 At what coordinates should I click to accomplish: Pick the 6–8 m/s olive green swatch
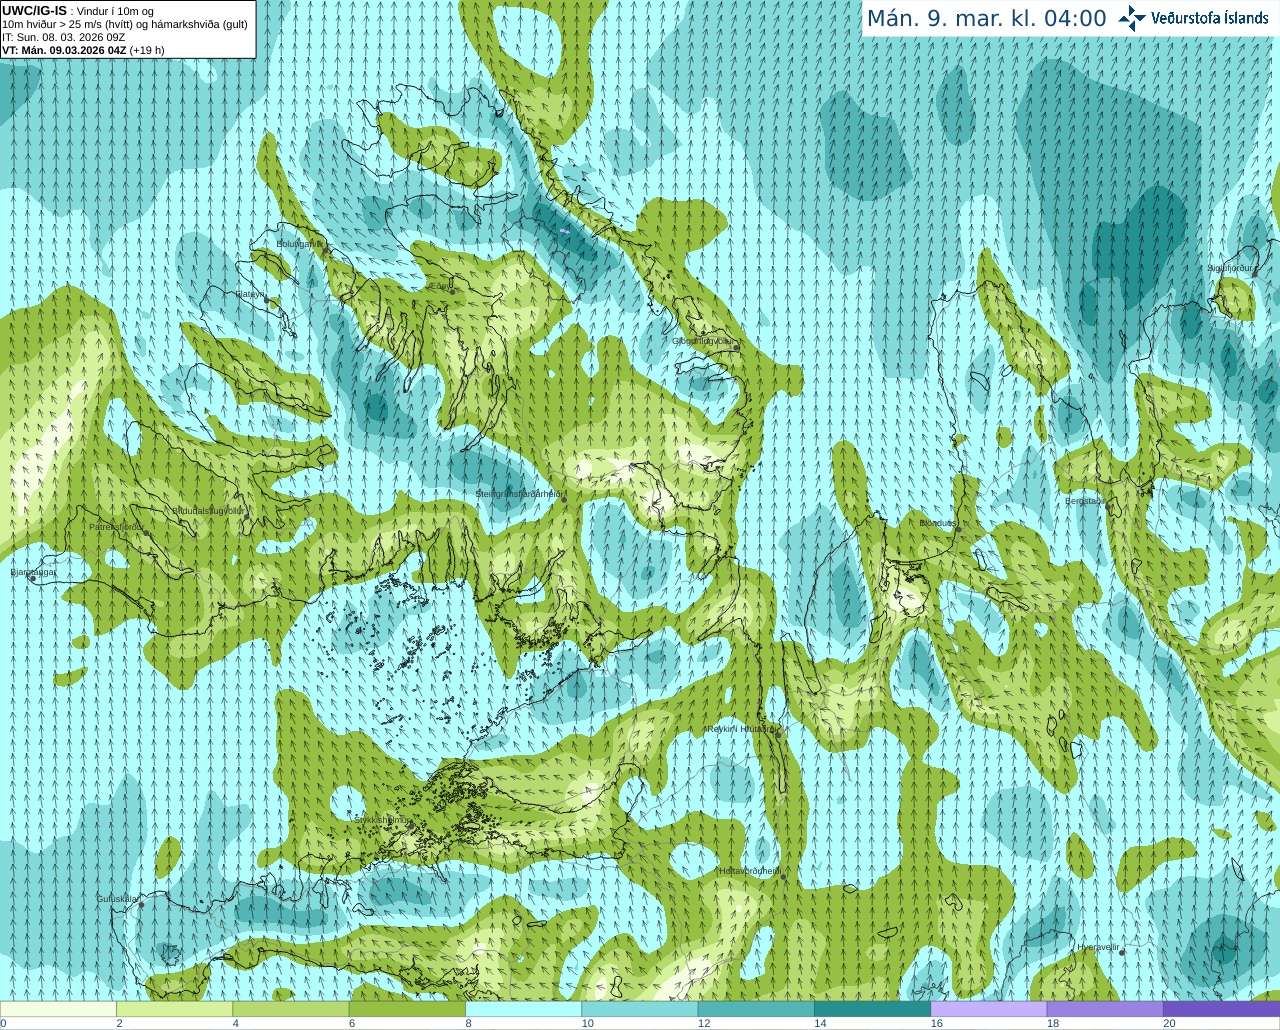click(x=407, y=1009)
